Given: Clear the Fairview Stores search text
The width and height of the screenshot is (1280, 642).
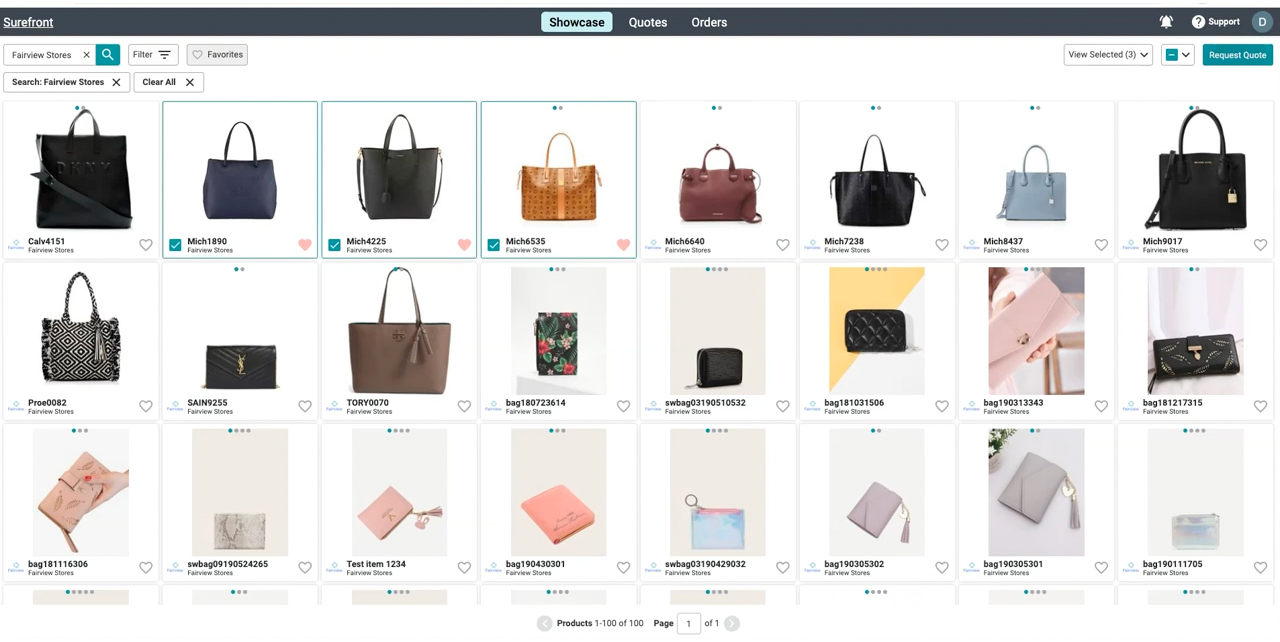Looking at the screenshot, I should 86,55.
